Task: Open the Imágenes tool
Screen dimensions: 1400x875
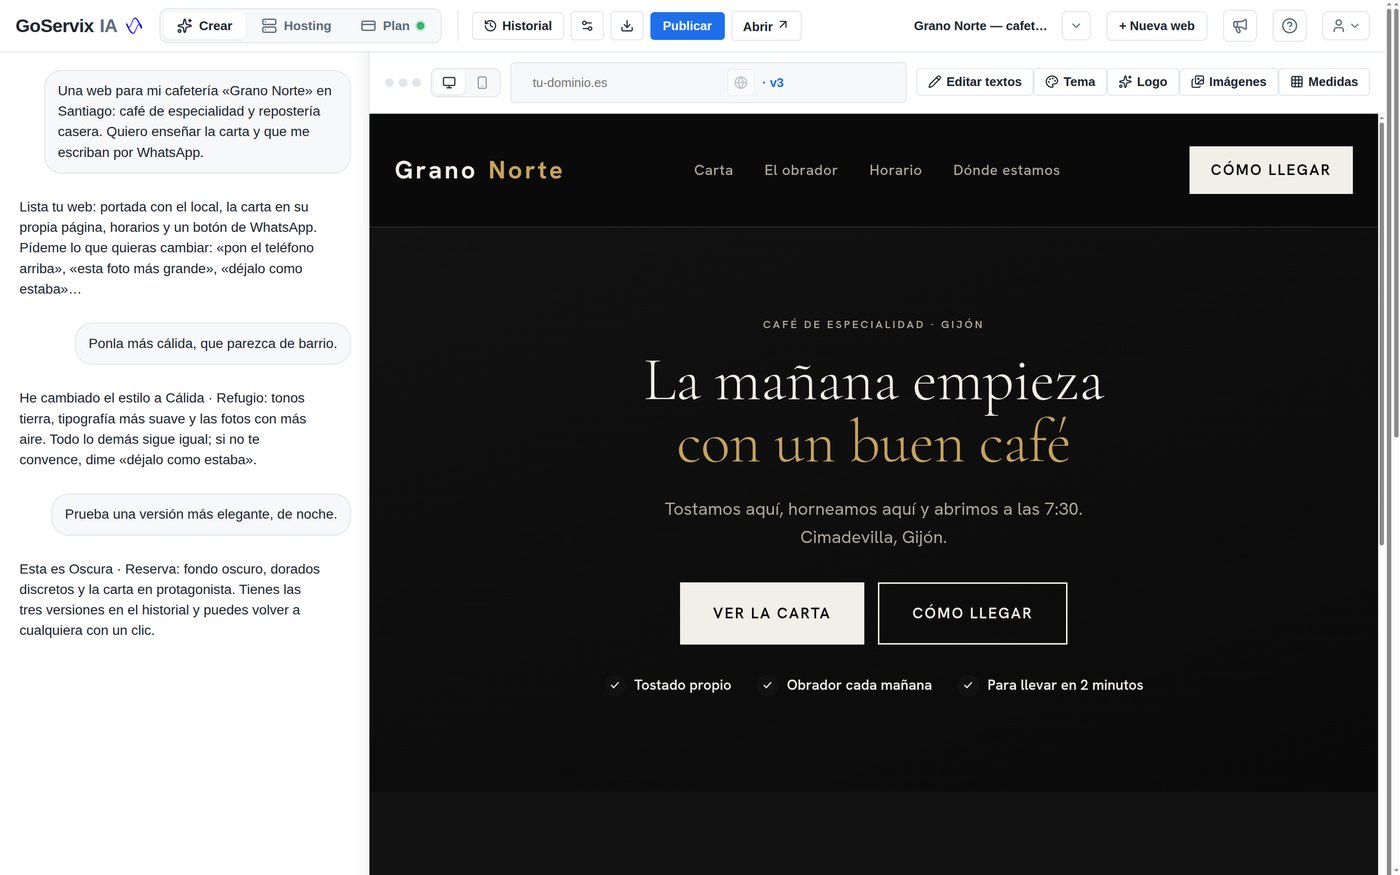Action: click(1229, 82)
